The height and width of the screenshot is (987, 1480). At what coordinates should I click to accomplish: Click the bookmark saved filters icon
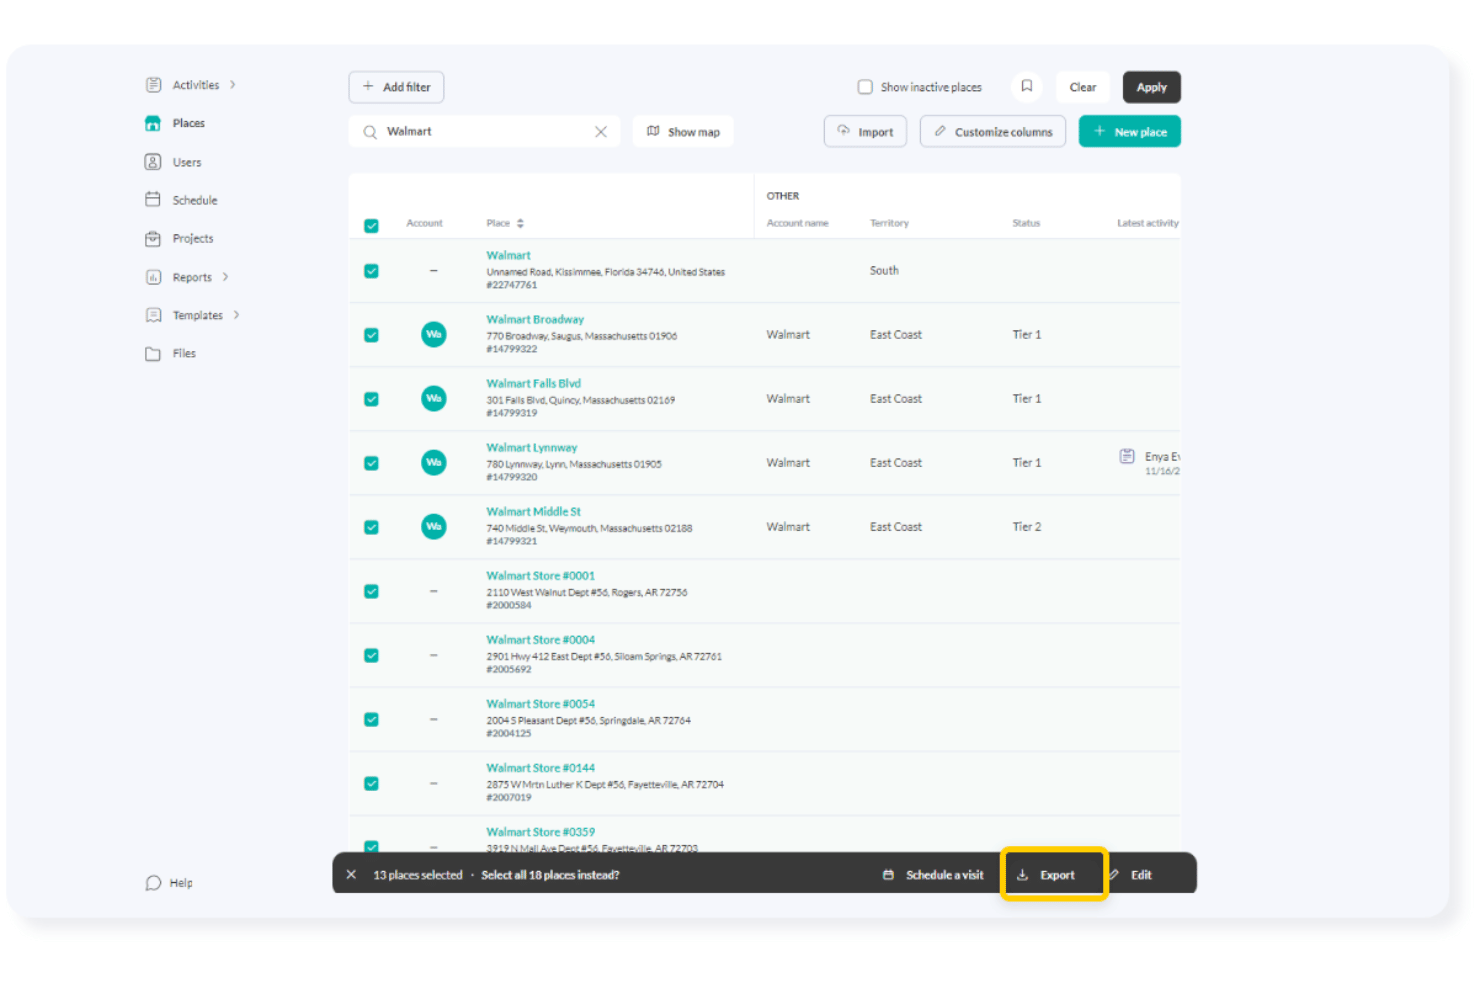(1027, 87)
